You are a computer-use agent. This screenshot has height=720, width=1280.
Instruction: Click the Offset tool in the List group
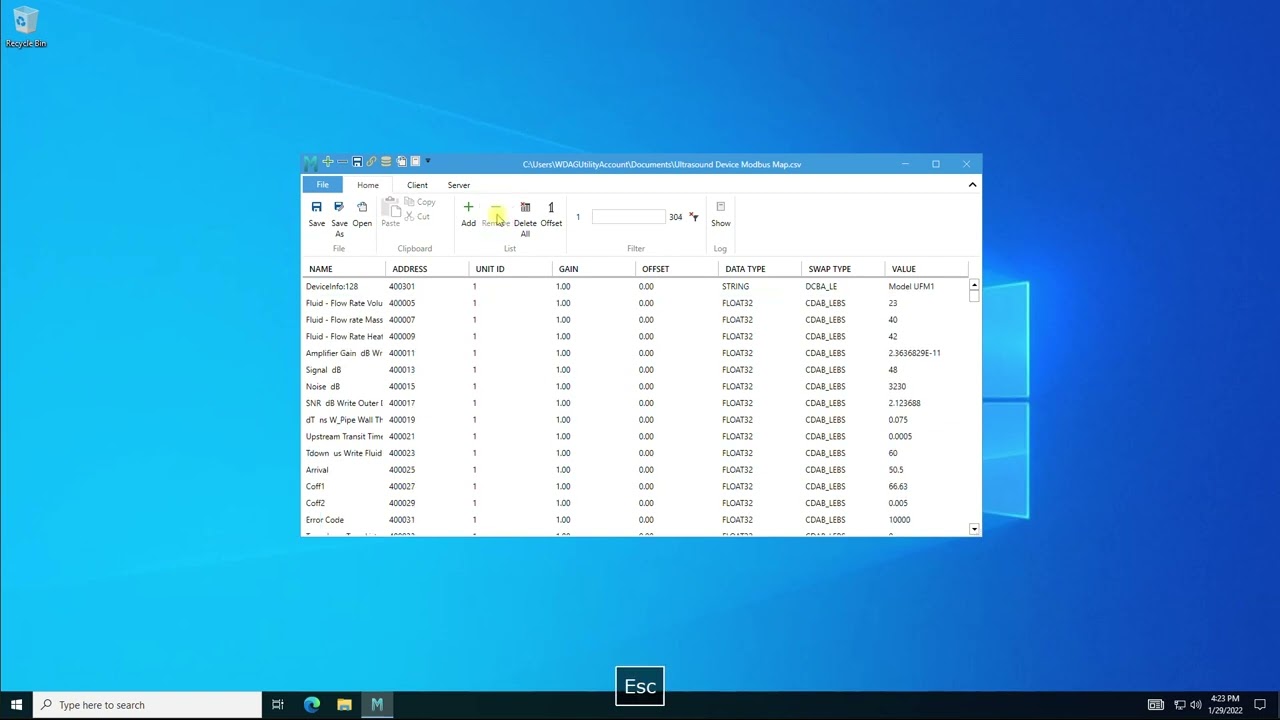tap(551, 214)
